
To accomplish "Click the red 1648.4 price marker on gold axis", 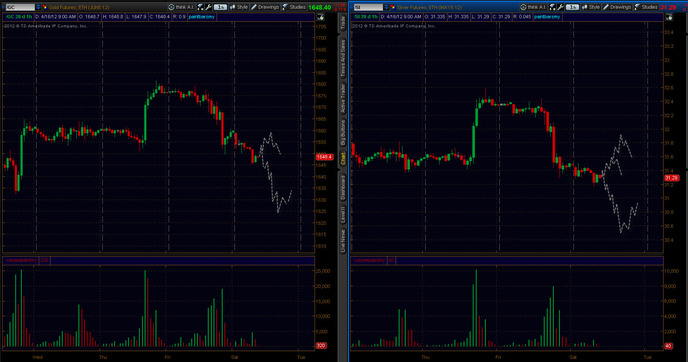I will (324, 157).
